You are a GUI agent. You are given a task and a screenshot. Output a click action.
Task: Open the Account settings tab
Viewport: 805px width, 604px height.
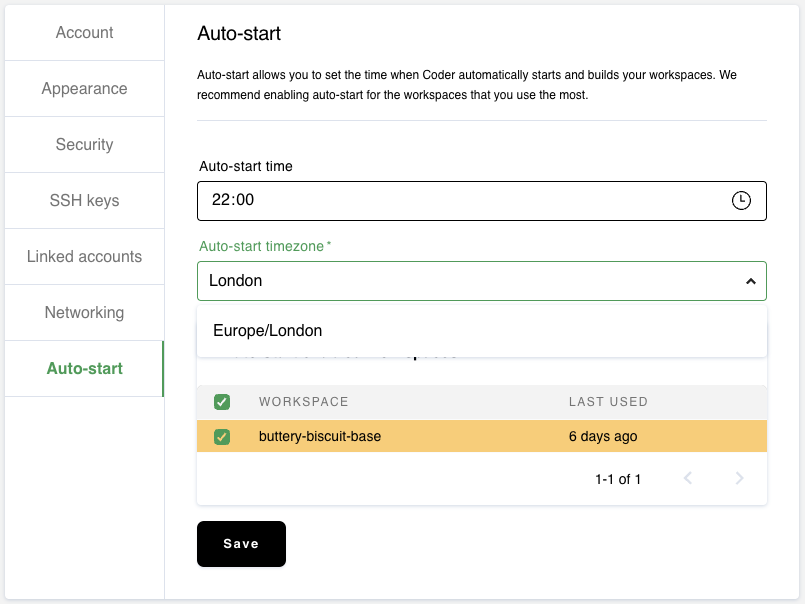pyautogui.click(x=84, y=33)
